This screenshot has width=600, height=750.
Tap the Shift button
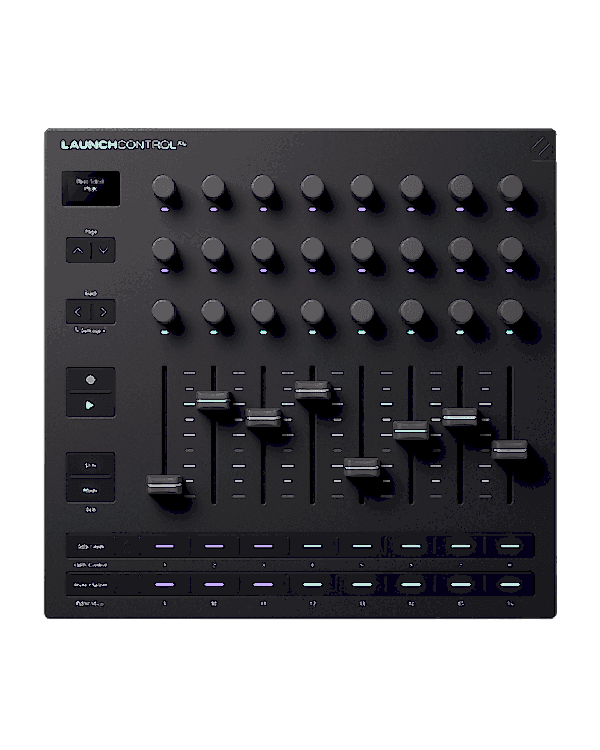[90, 465]
